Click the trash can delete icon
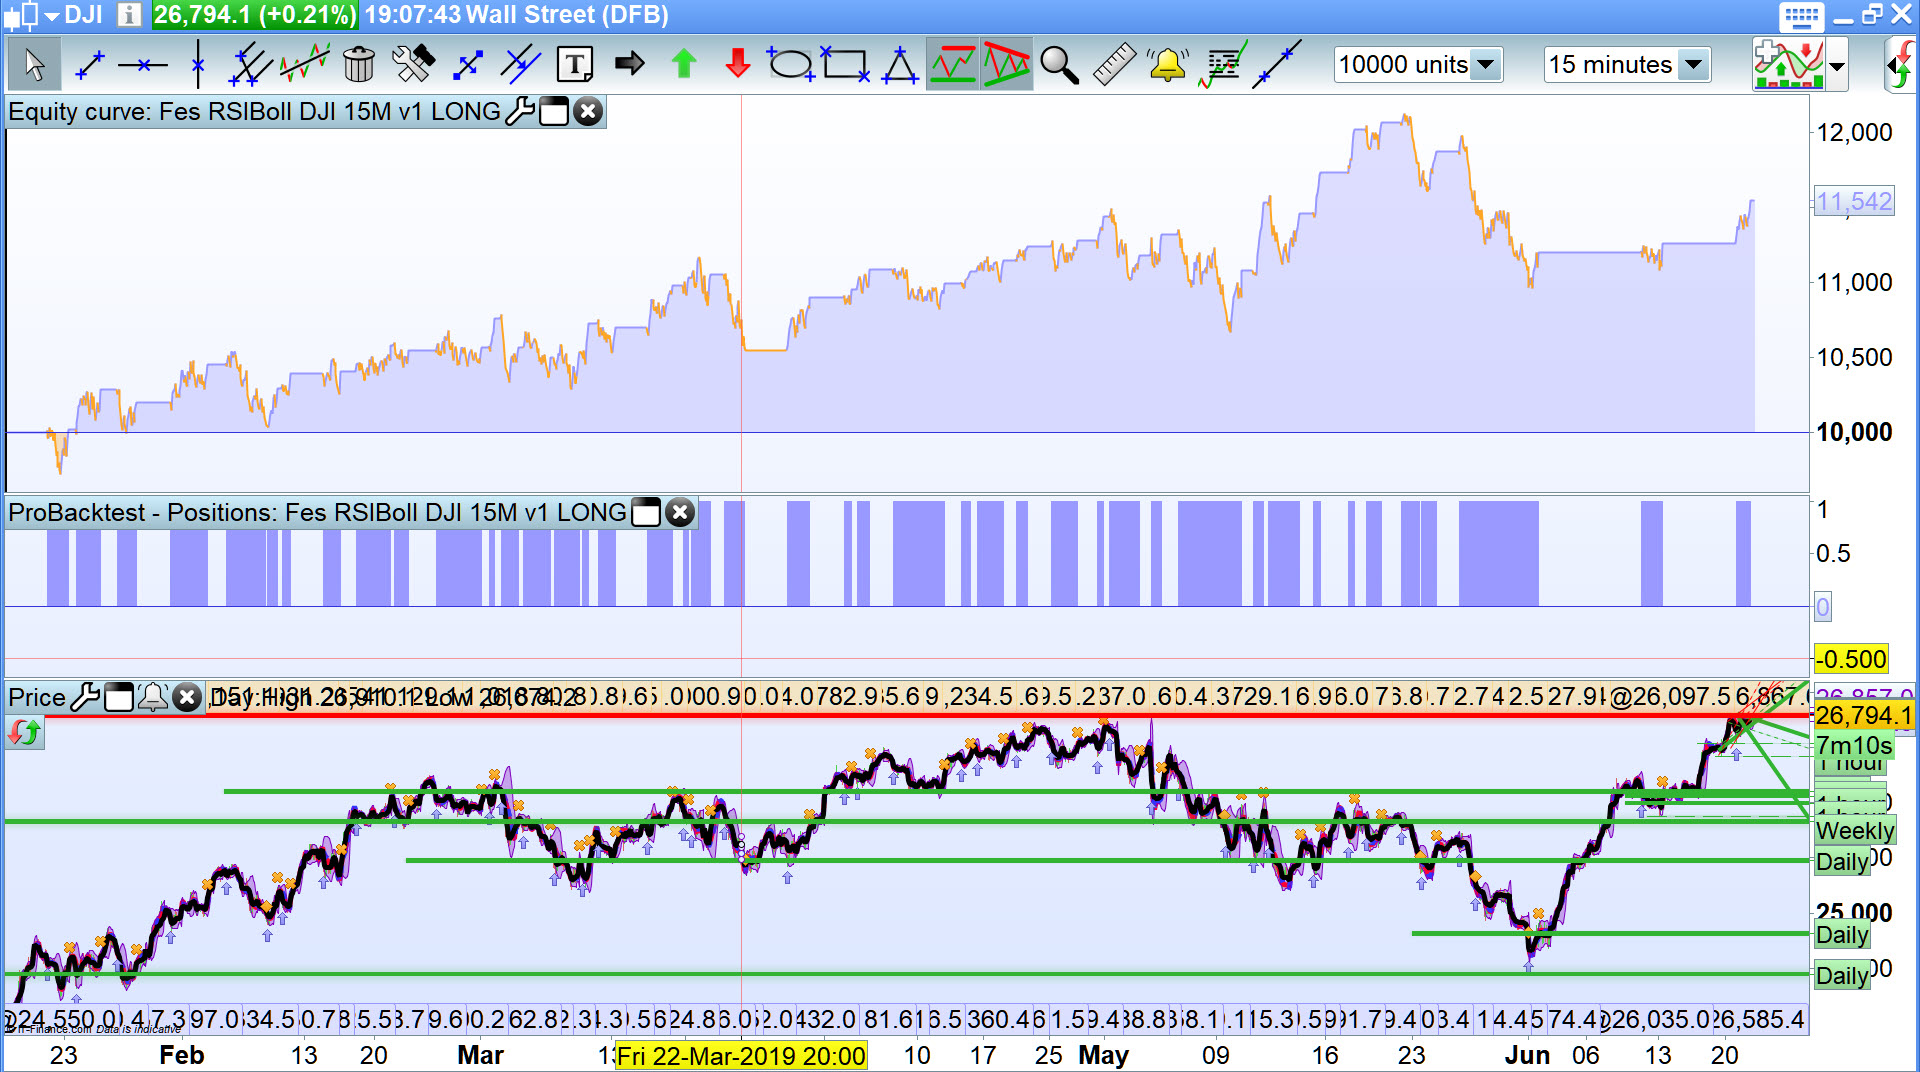This screenshot has width=1920, height=1072. coord(358,65)
